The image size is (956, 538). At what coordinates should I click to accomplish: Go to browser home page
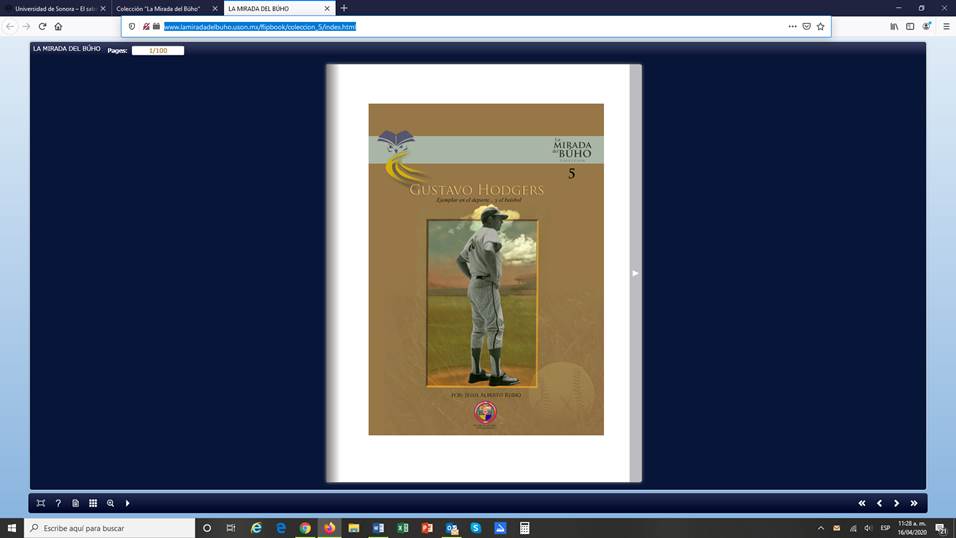click(59, 26)
